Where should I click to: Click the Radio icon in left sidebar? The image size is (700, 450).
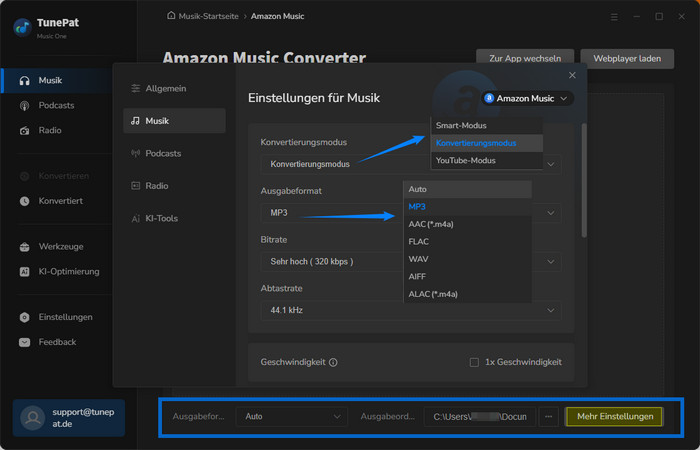[25, 131]
